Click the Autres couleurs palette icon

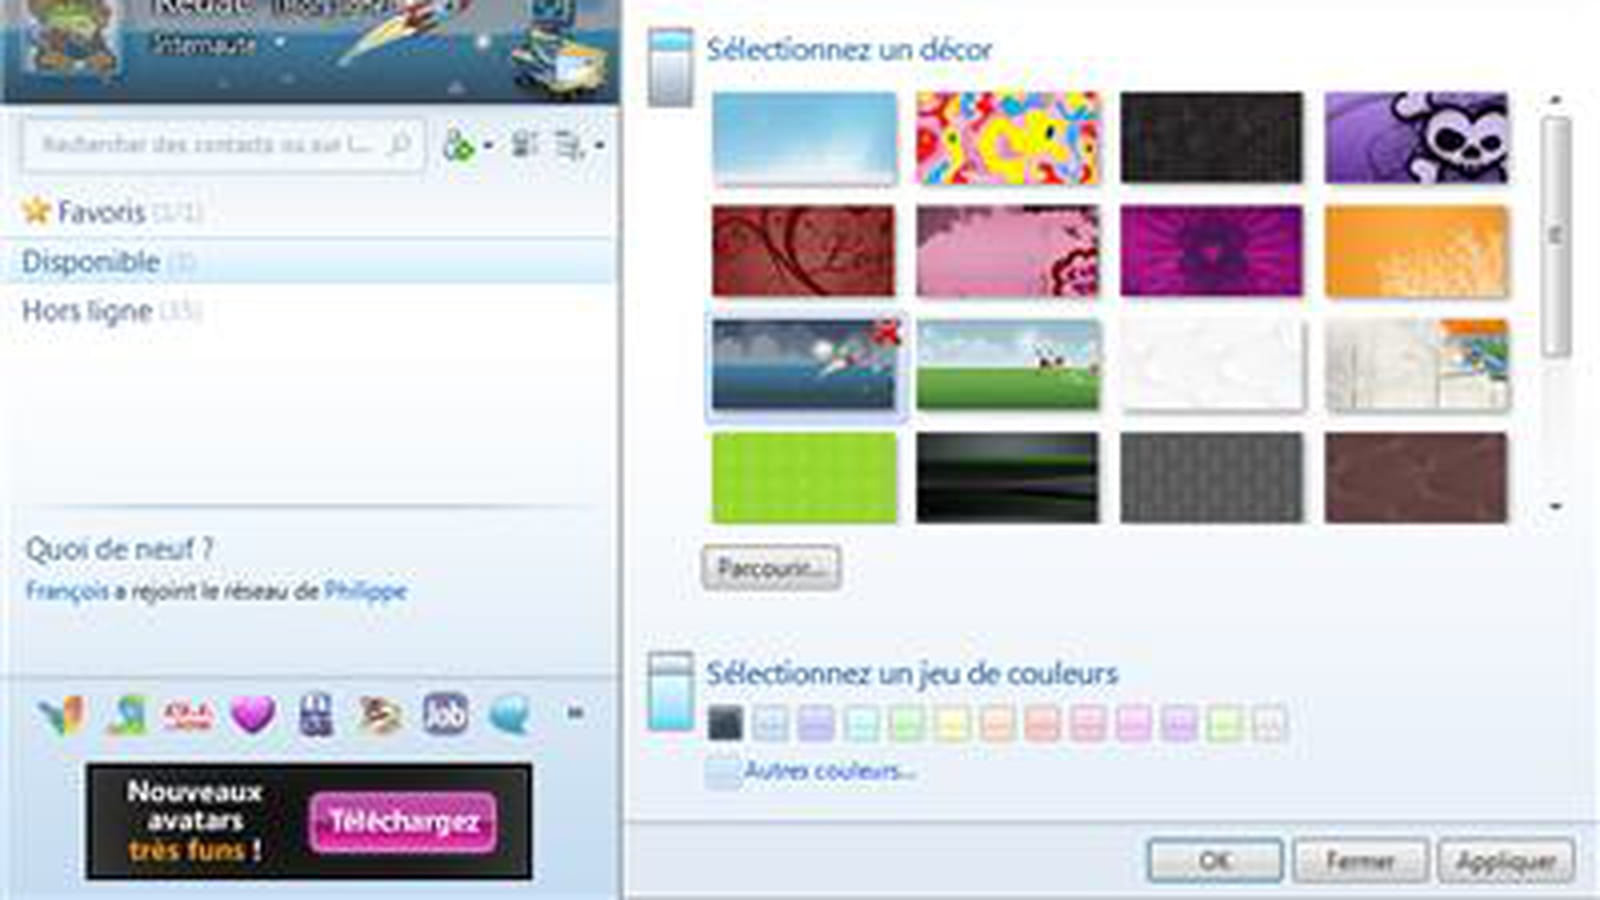[x=722, y=772]
